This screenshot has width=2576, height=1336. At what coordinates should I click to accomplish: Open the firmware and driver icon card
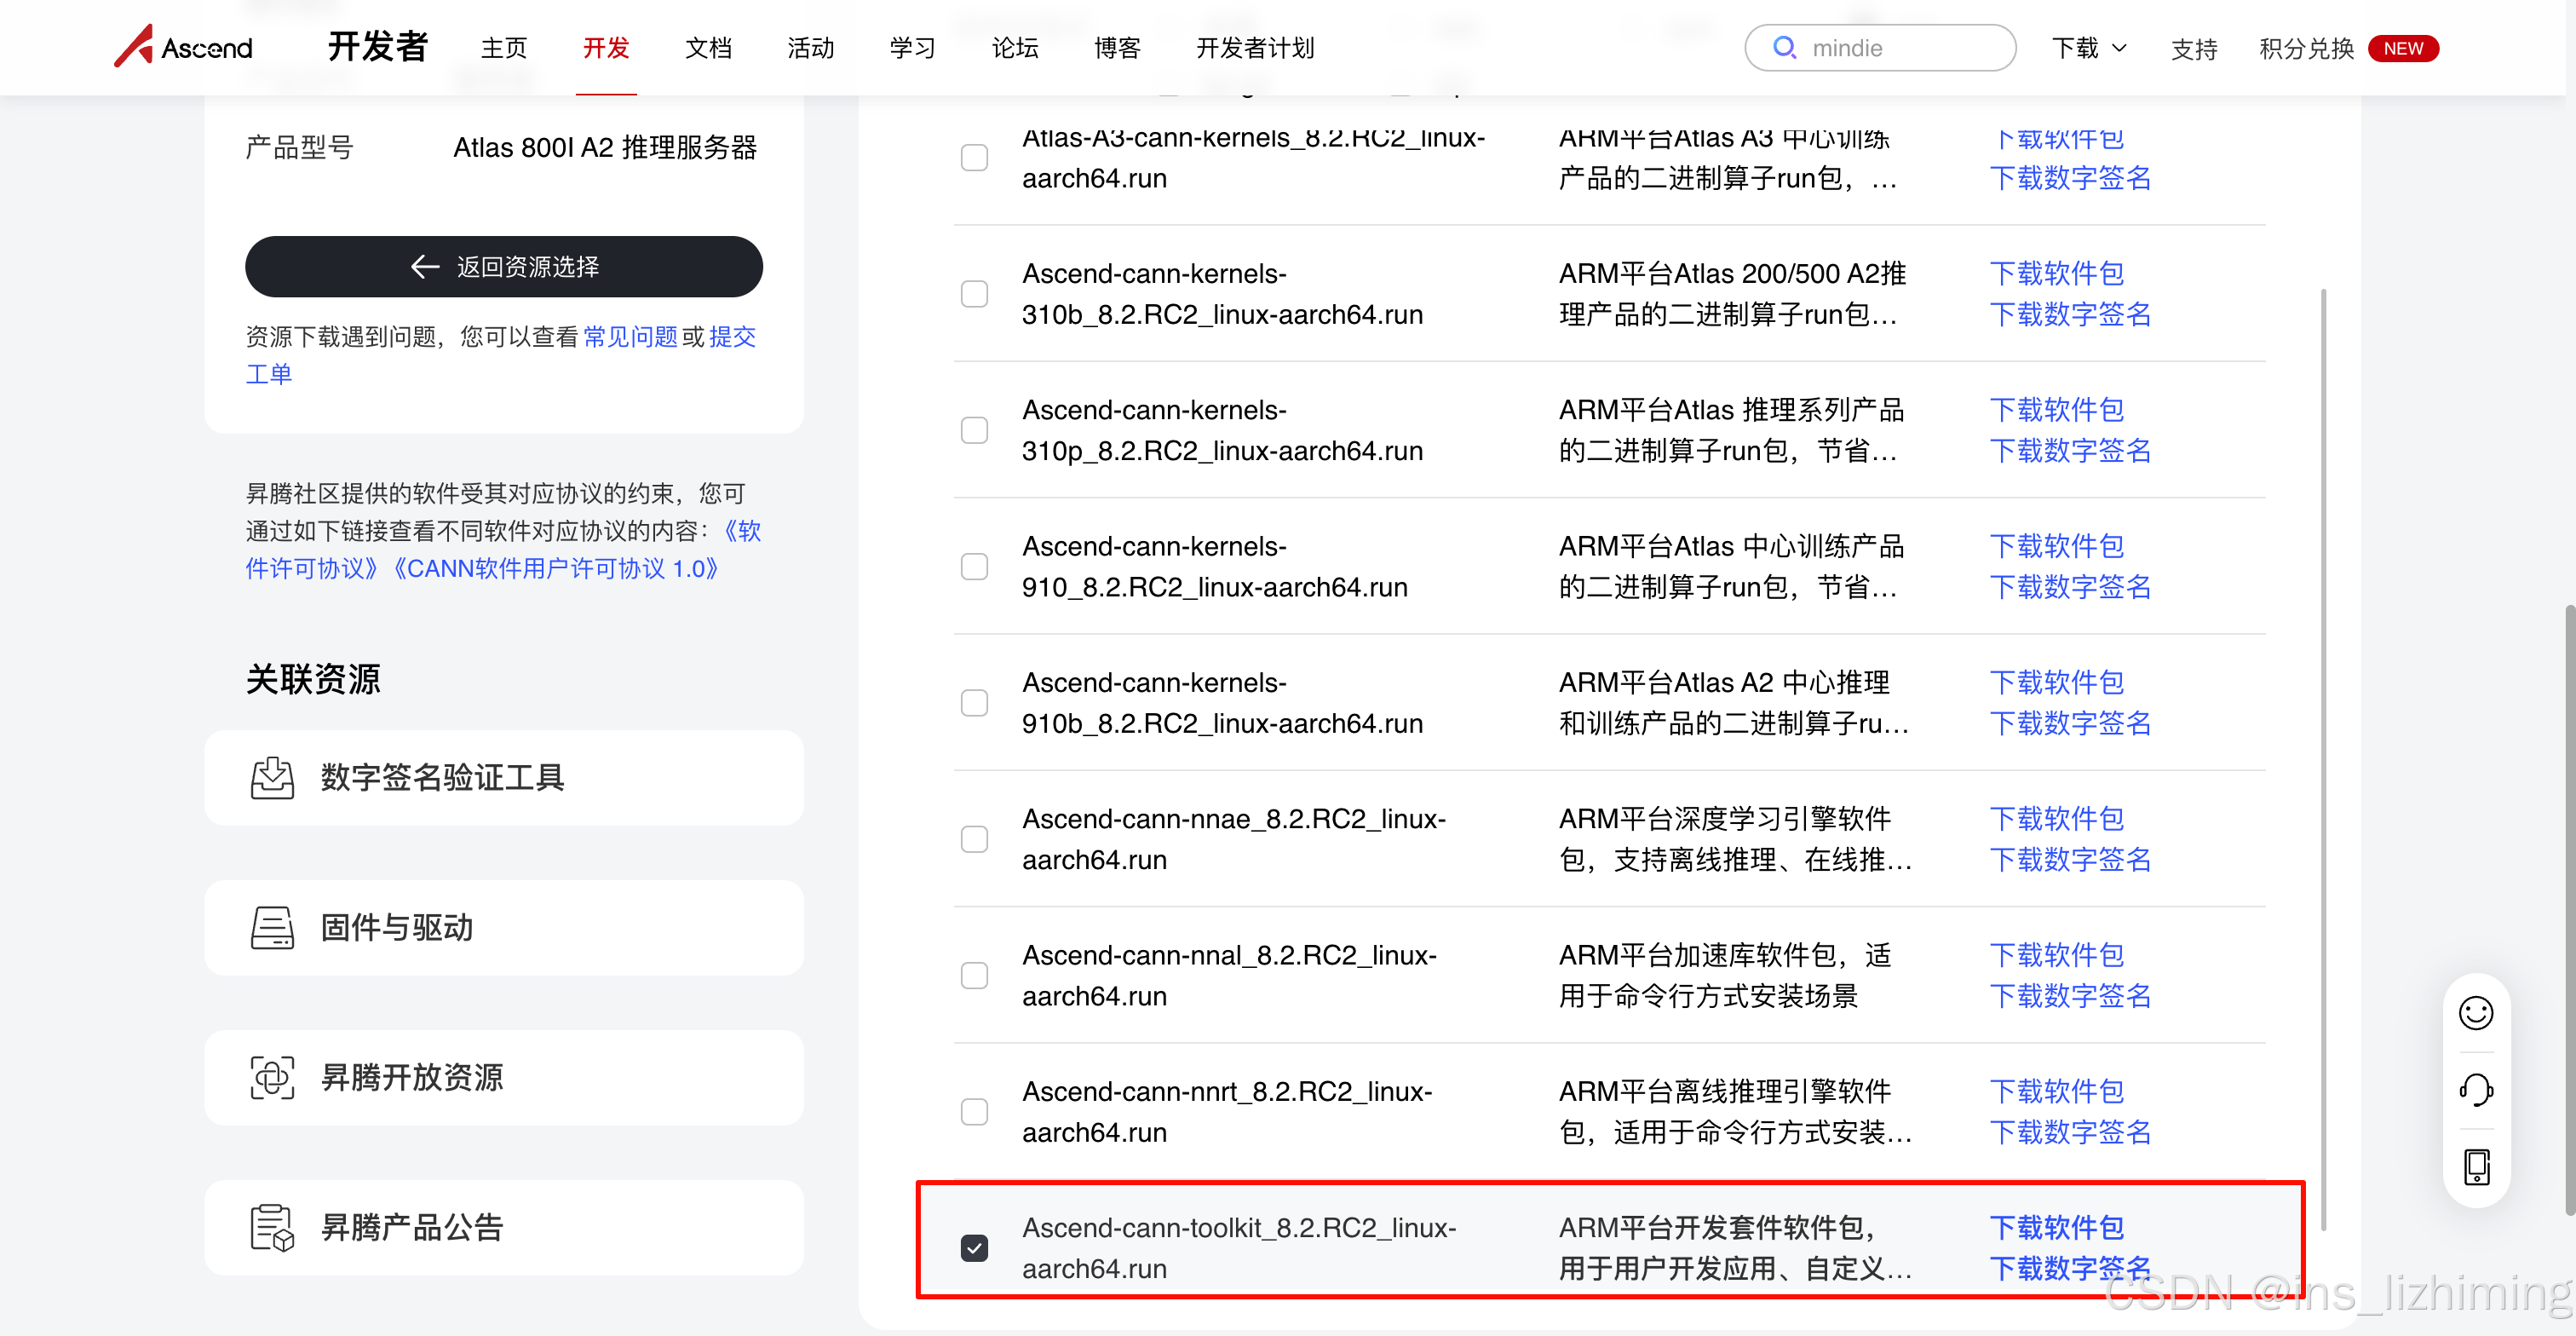[x=272, y=928]
